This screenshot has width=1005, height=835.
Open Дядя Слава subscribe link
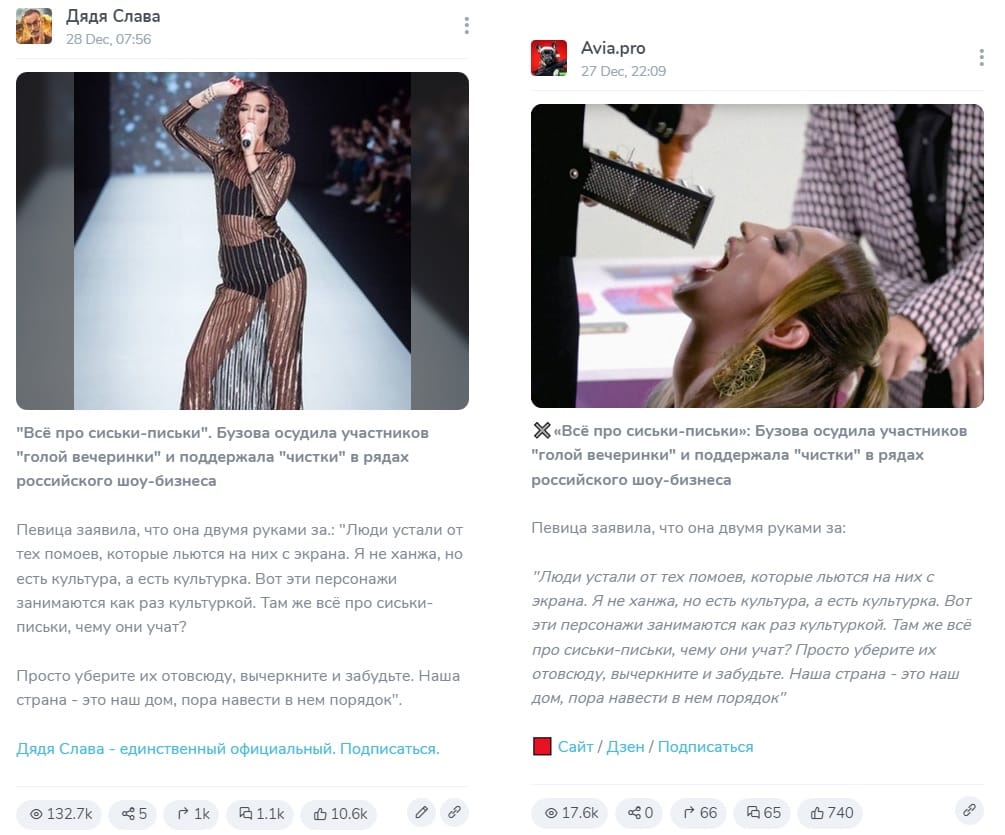[228, 748]
